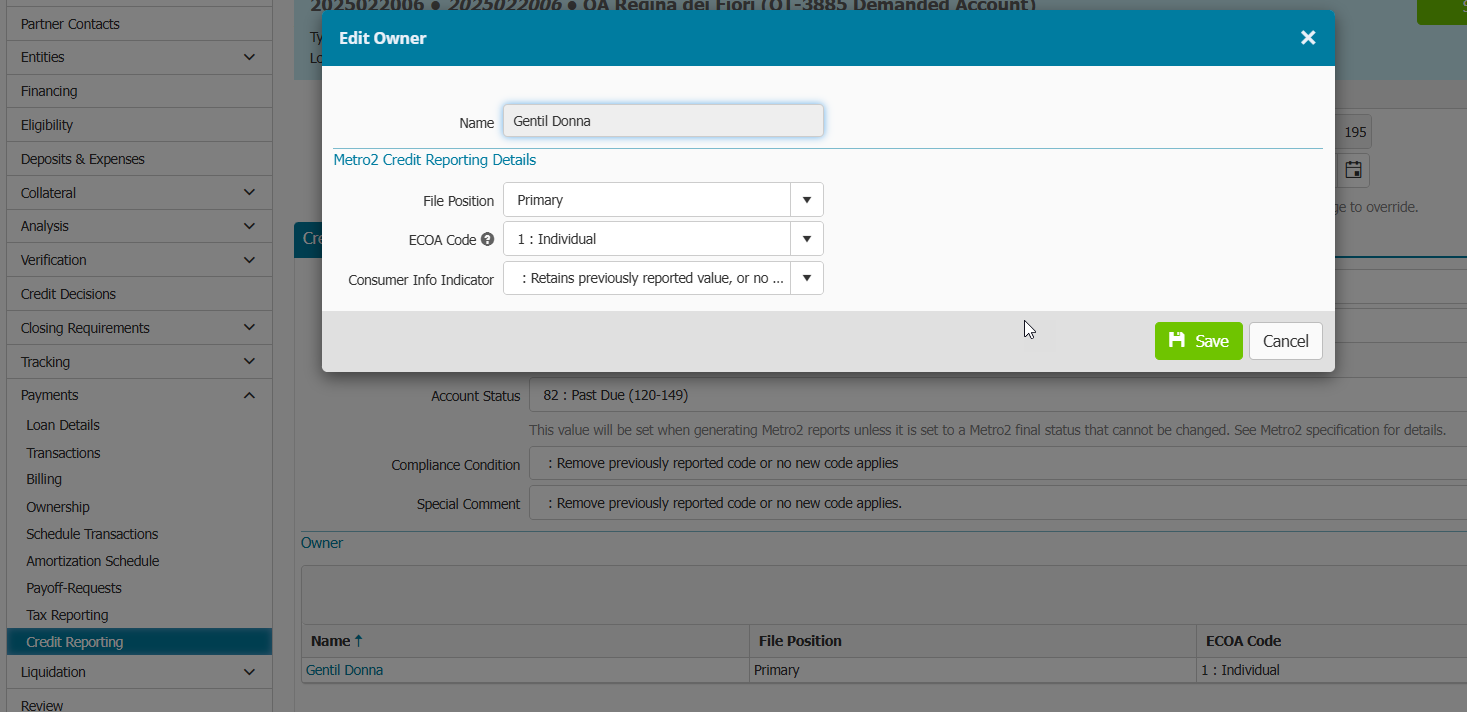
Task: Focus the Name field with Gentil Donna
Action: tap(663, 121)
